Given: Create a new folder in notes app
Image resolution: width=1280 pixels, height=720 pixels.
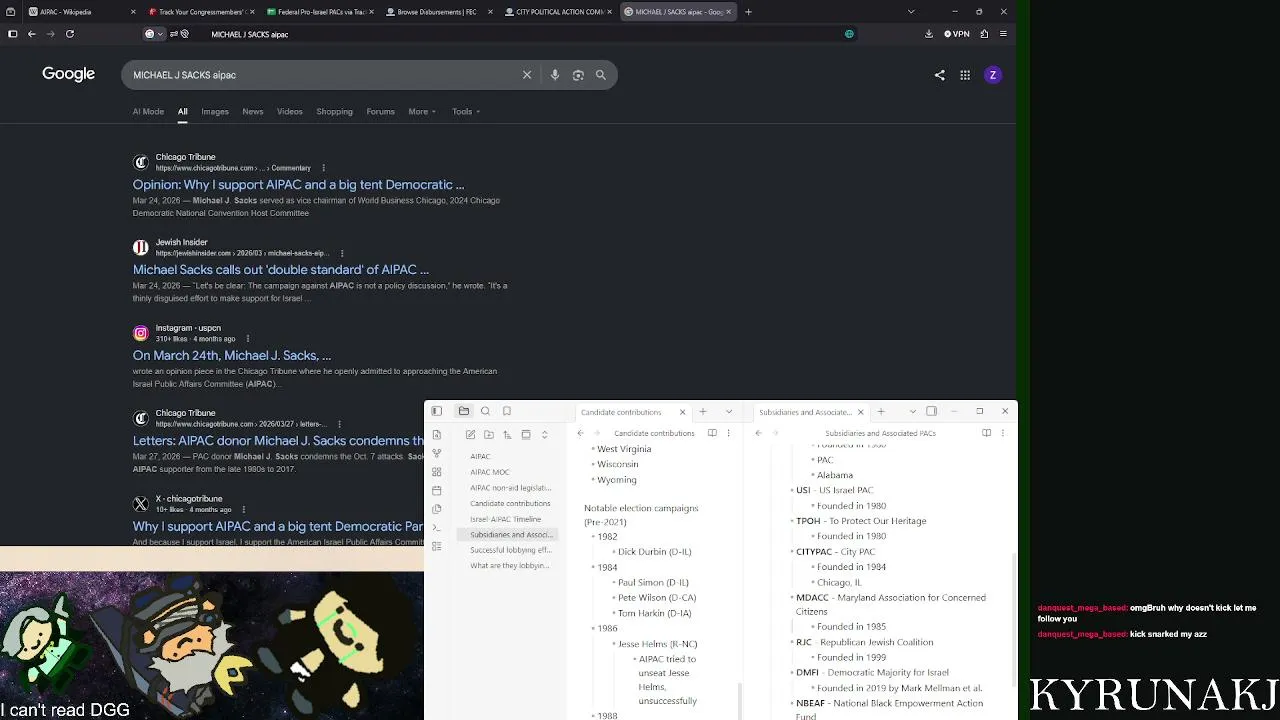Looking at the screenshot, I should pyautogui.click(x=489, y=434).
